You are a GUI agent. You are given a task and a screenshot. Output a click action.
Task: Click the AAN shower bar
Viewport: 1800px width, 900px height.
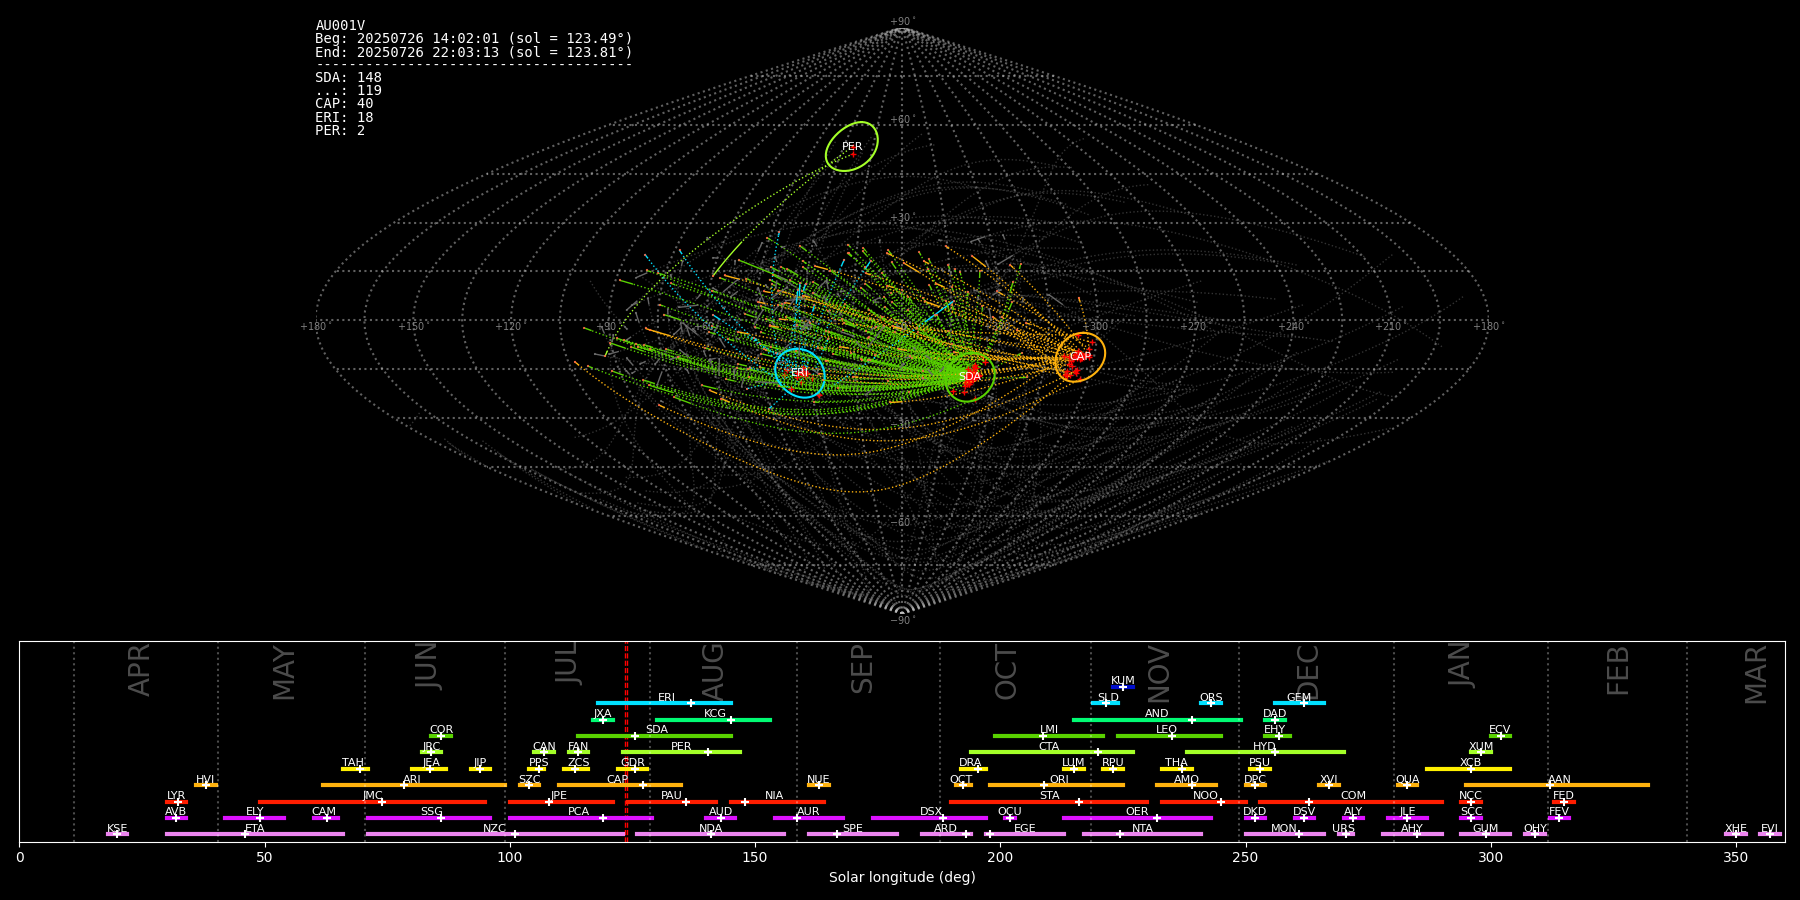(x=1557, y=785)
